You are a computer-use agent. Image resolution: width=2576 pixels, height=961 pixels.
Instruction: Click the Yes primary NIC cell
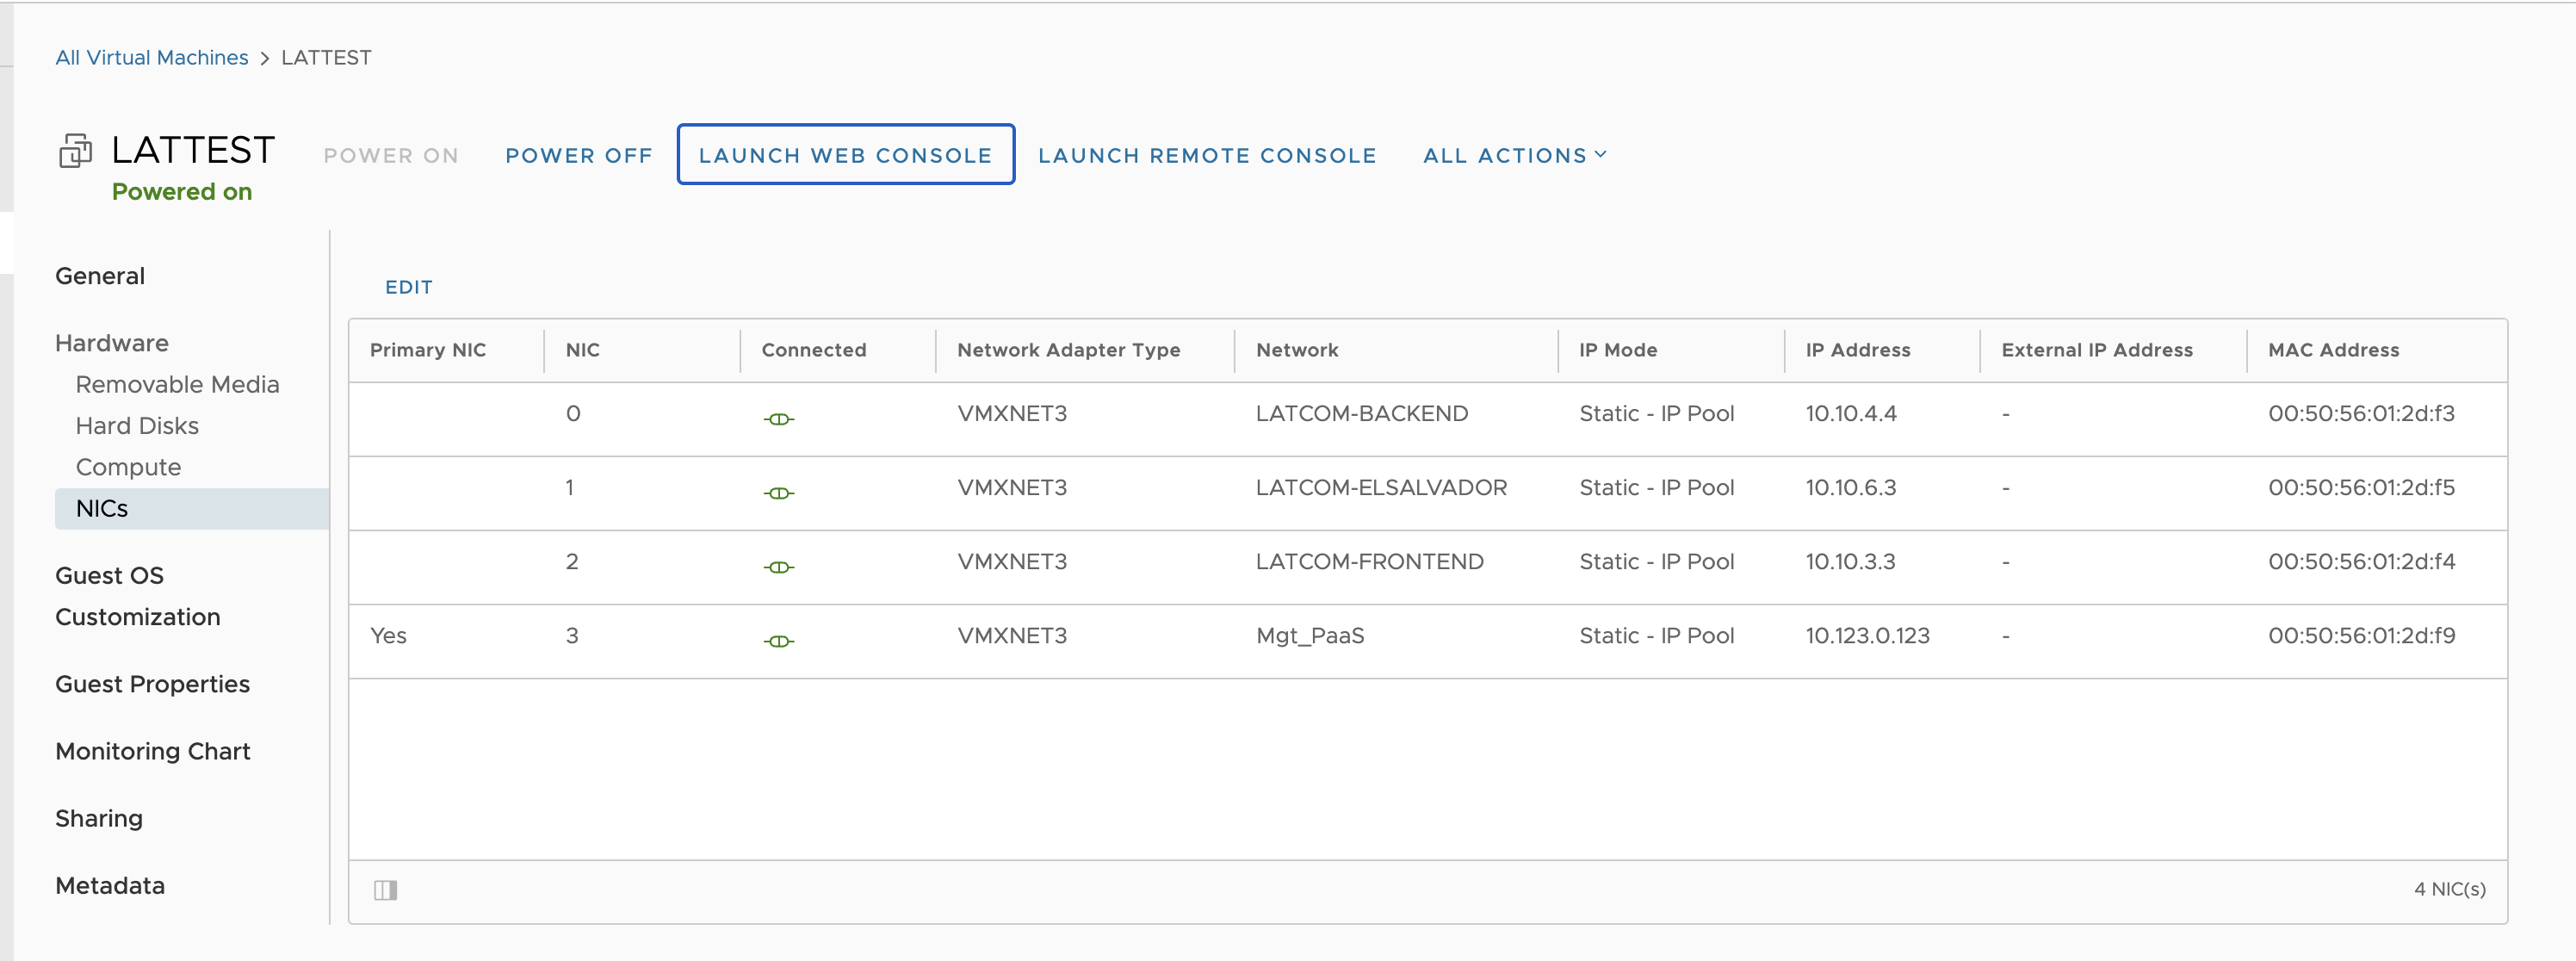pyautogui.click(x=388, y=635)
